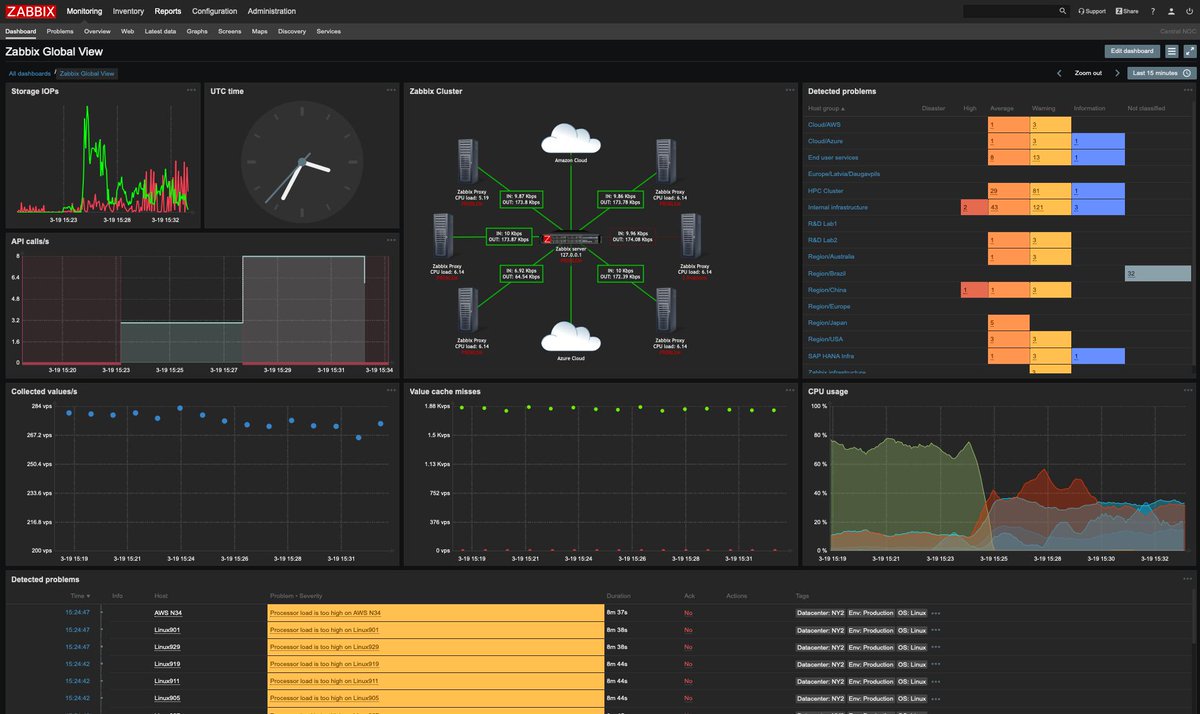Show more tags for Linux901 row

click(936, 630)
